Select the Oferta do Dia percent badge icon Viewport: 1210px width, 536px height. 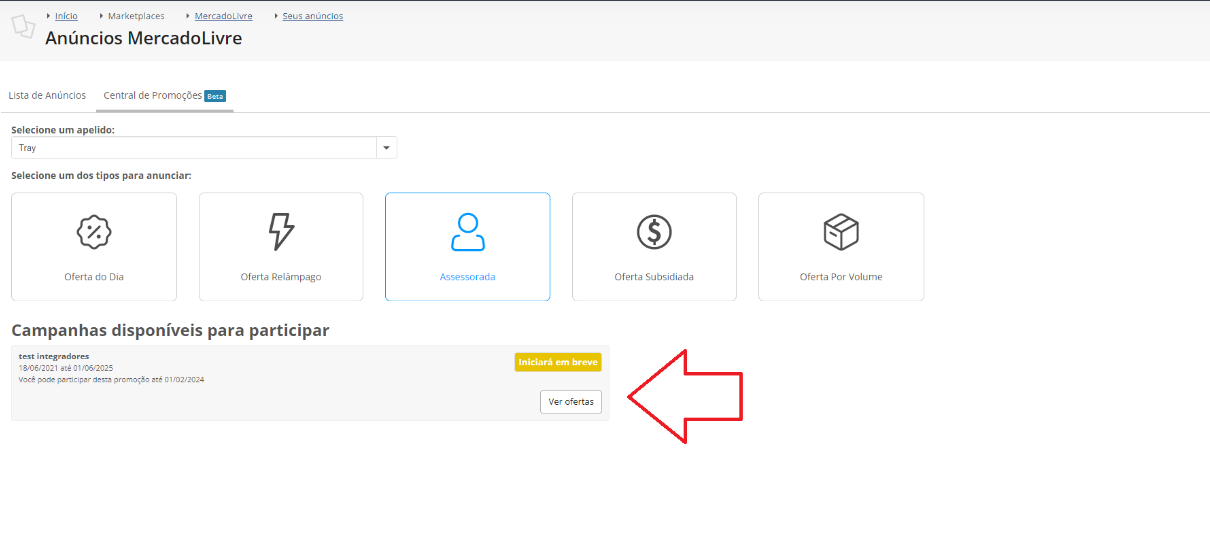pyautogui.click(x=94, y=232)
